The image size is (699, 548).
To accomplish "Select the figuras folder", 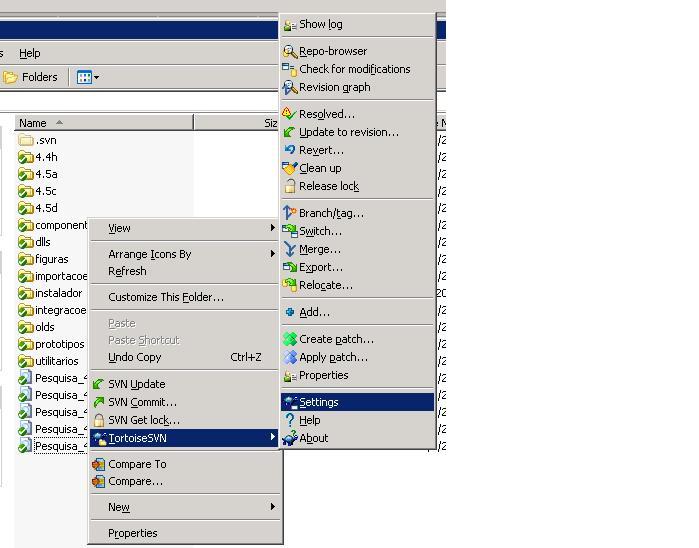I will pyautogui.click(x=43, y=259).
